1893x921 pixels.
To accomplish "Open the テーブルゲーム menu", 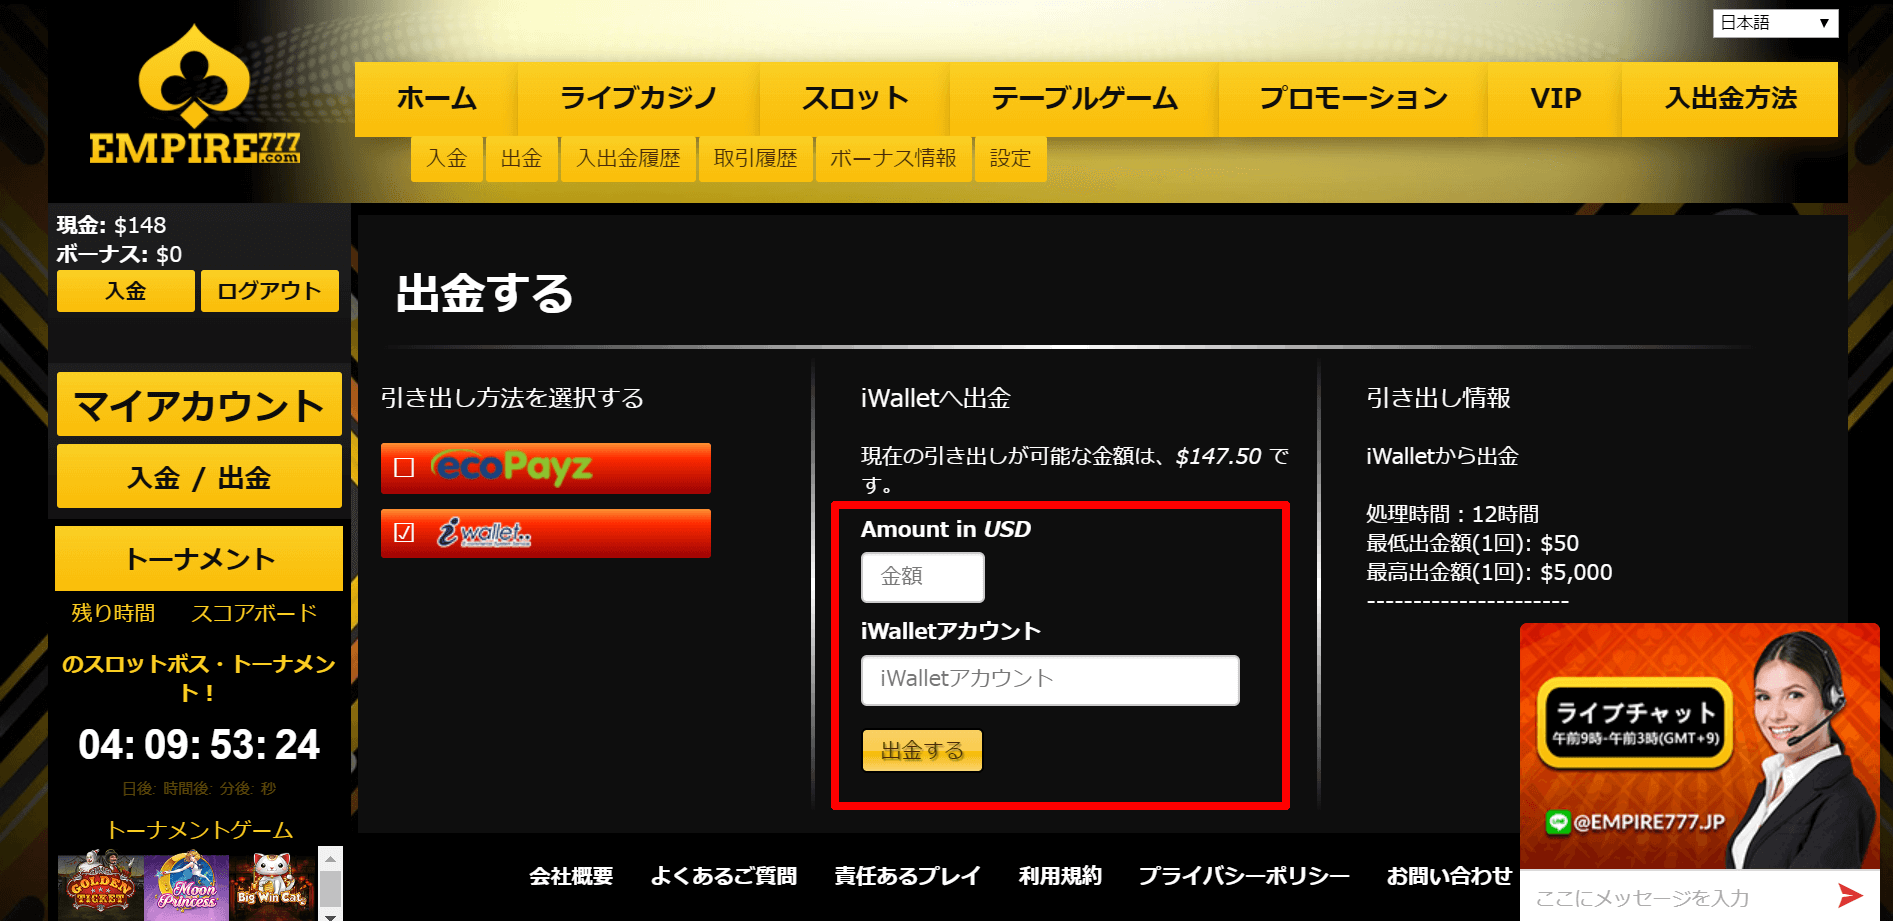I will point(1084,99).
